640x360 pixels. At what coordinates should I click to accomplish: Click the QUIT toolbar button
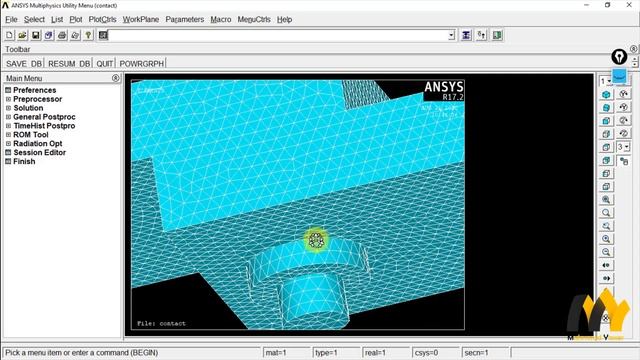(104, 64)
